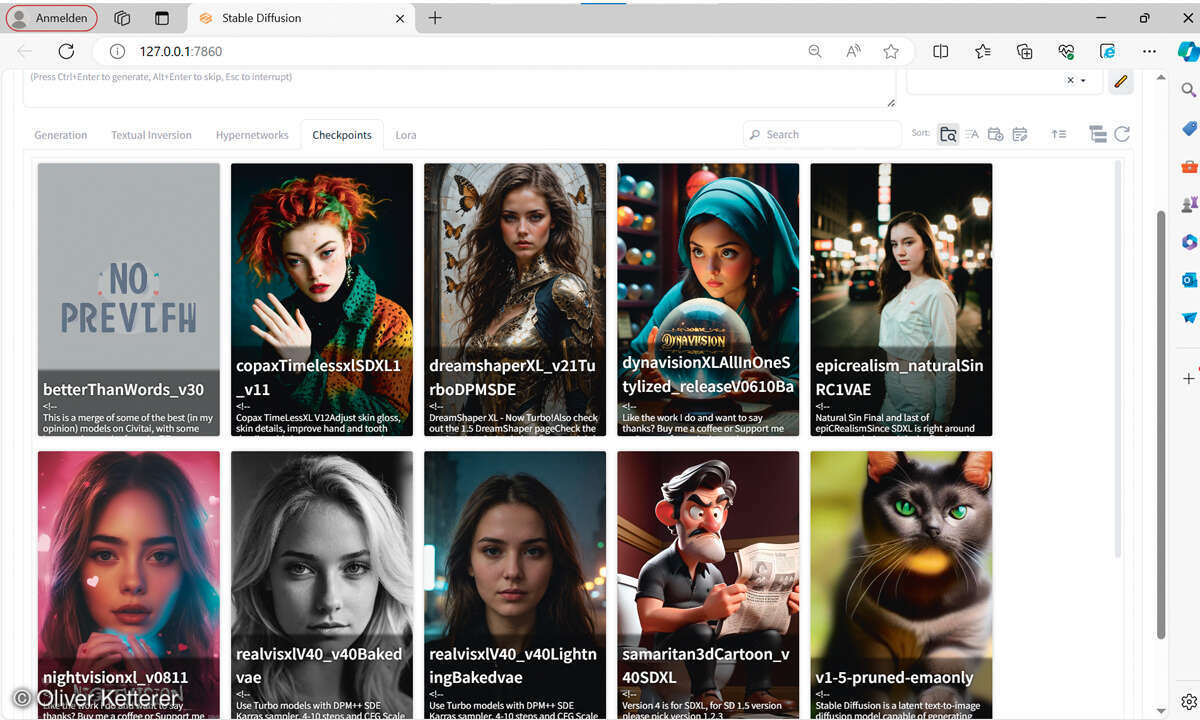Add page to favorites star
1200x720 pixels.
891,51
